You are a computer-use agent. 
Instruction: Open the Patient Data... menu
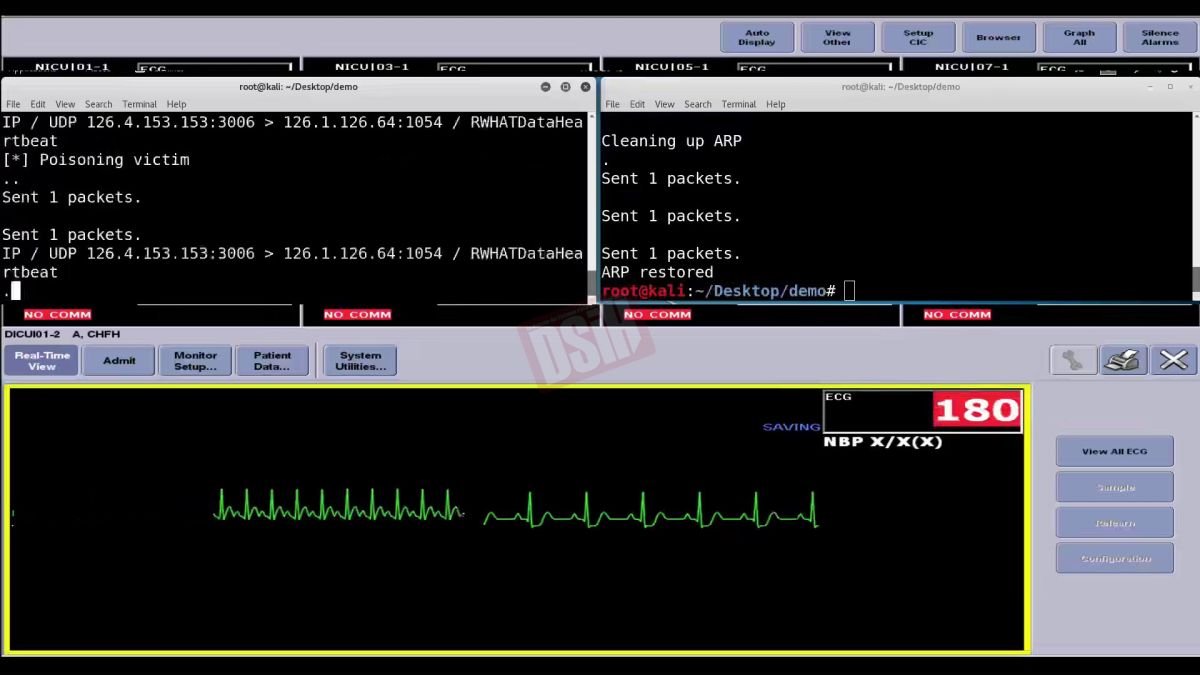[272, 361]
